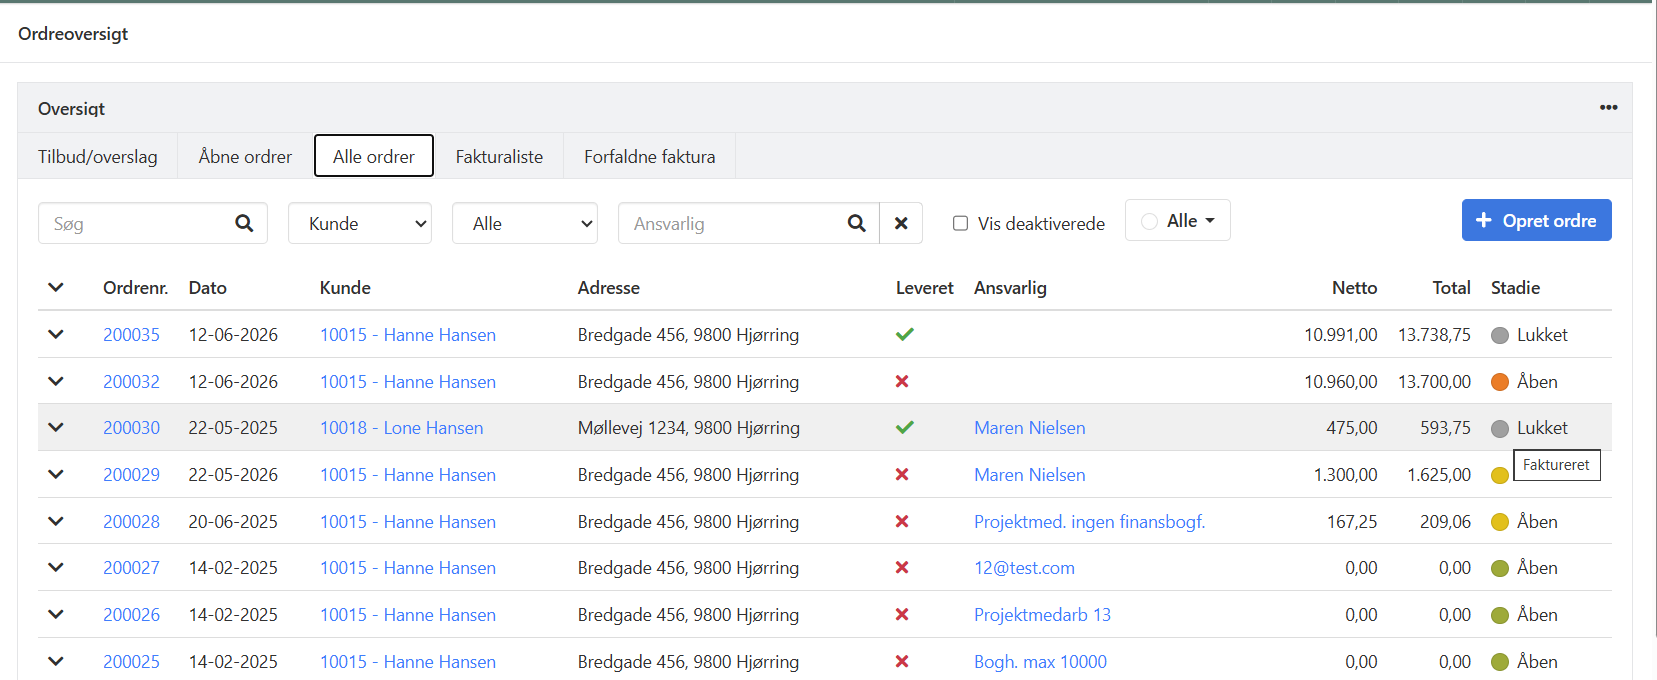The width and height of the screenshot is (1657, 680).
Task: Expand all rows using header chevron
Action: click(x=56, y=287)
